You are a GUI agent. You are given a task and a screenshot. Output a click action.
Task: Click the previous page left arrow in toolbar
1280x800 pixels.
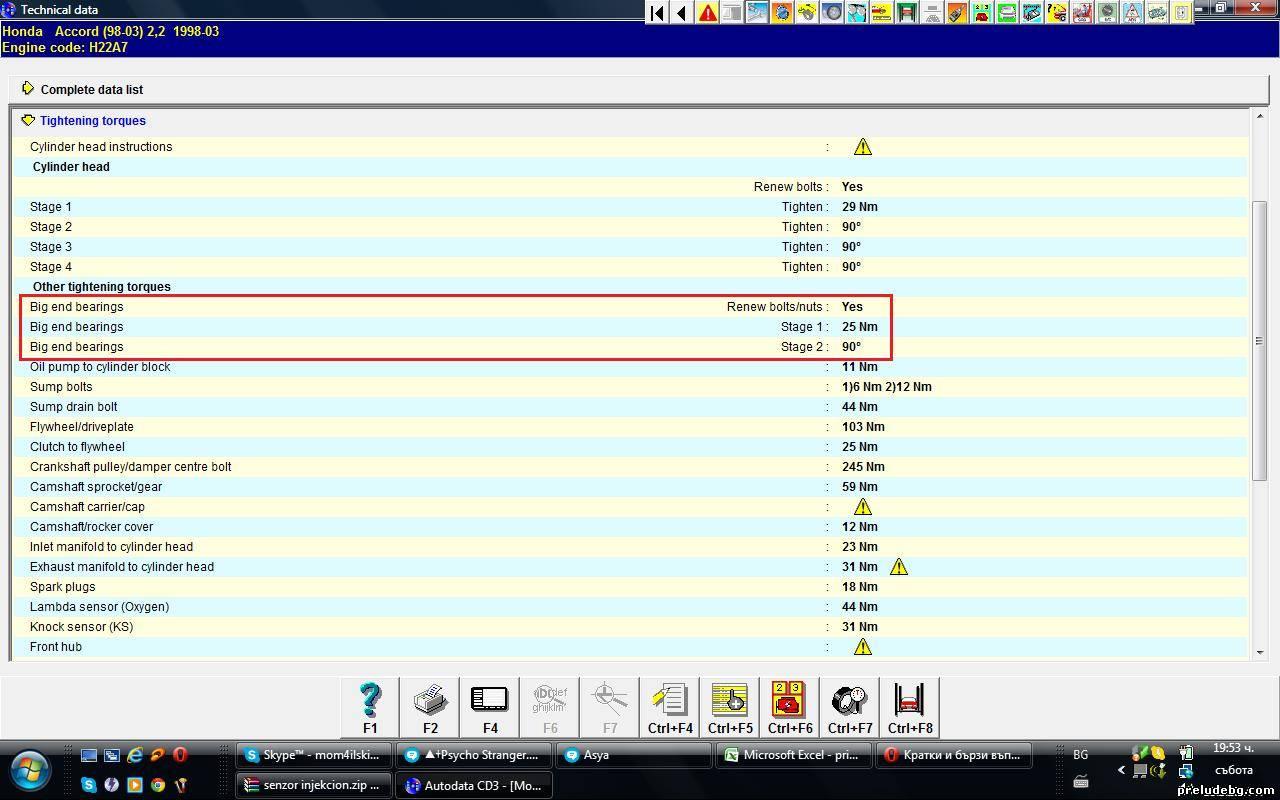[x=682, y=13]
